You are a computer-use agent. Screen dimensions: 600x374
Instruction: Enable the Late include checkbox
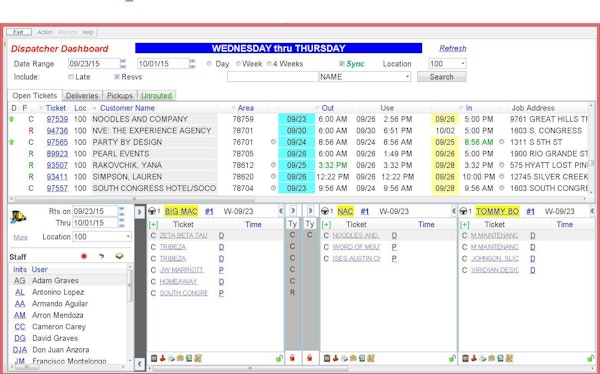(71, 77)
